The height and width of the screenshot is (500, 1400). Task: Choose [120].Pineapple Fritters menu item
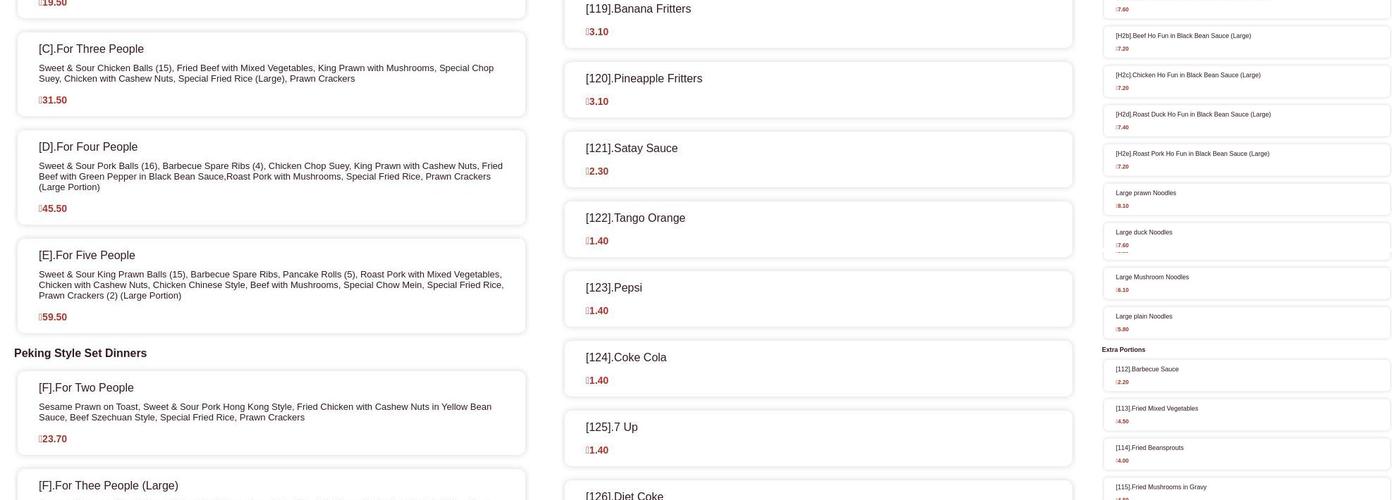(818, 89)
